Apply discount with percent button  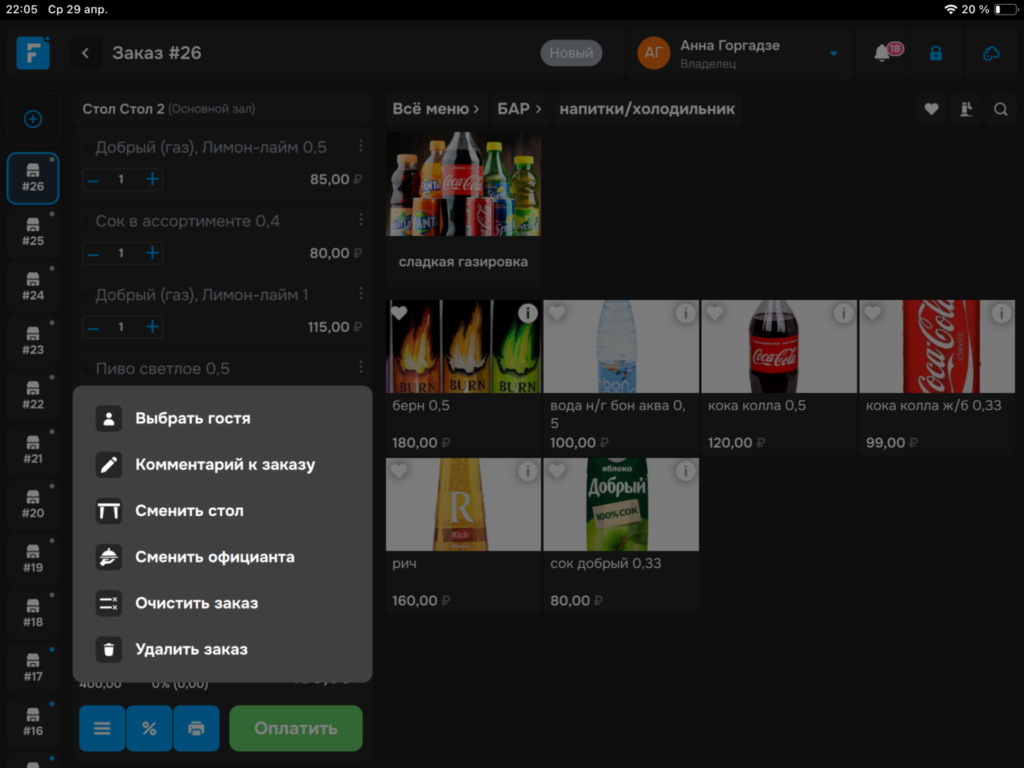point(150,728)
